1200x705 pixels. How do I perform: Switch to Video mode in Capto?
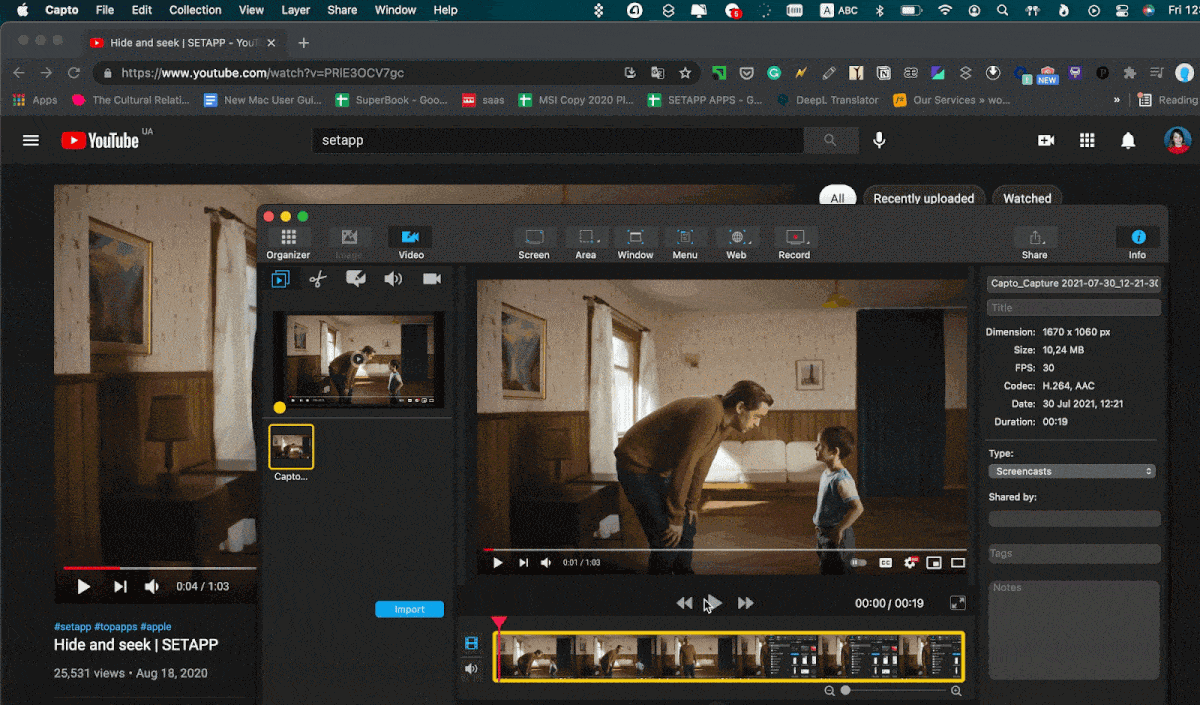tap(410, 243)
